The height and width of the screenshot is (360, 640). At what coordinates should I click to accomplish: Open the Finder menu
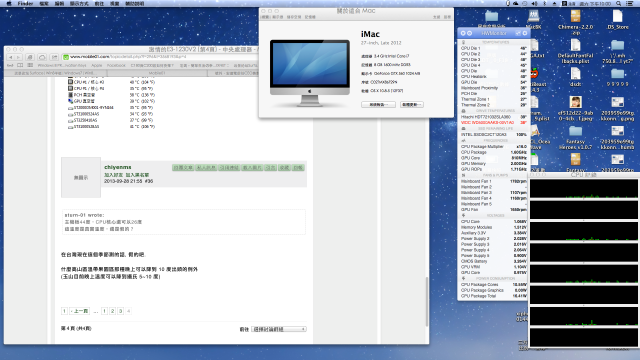click(x=25, y=3)
